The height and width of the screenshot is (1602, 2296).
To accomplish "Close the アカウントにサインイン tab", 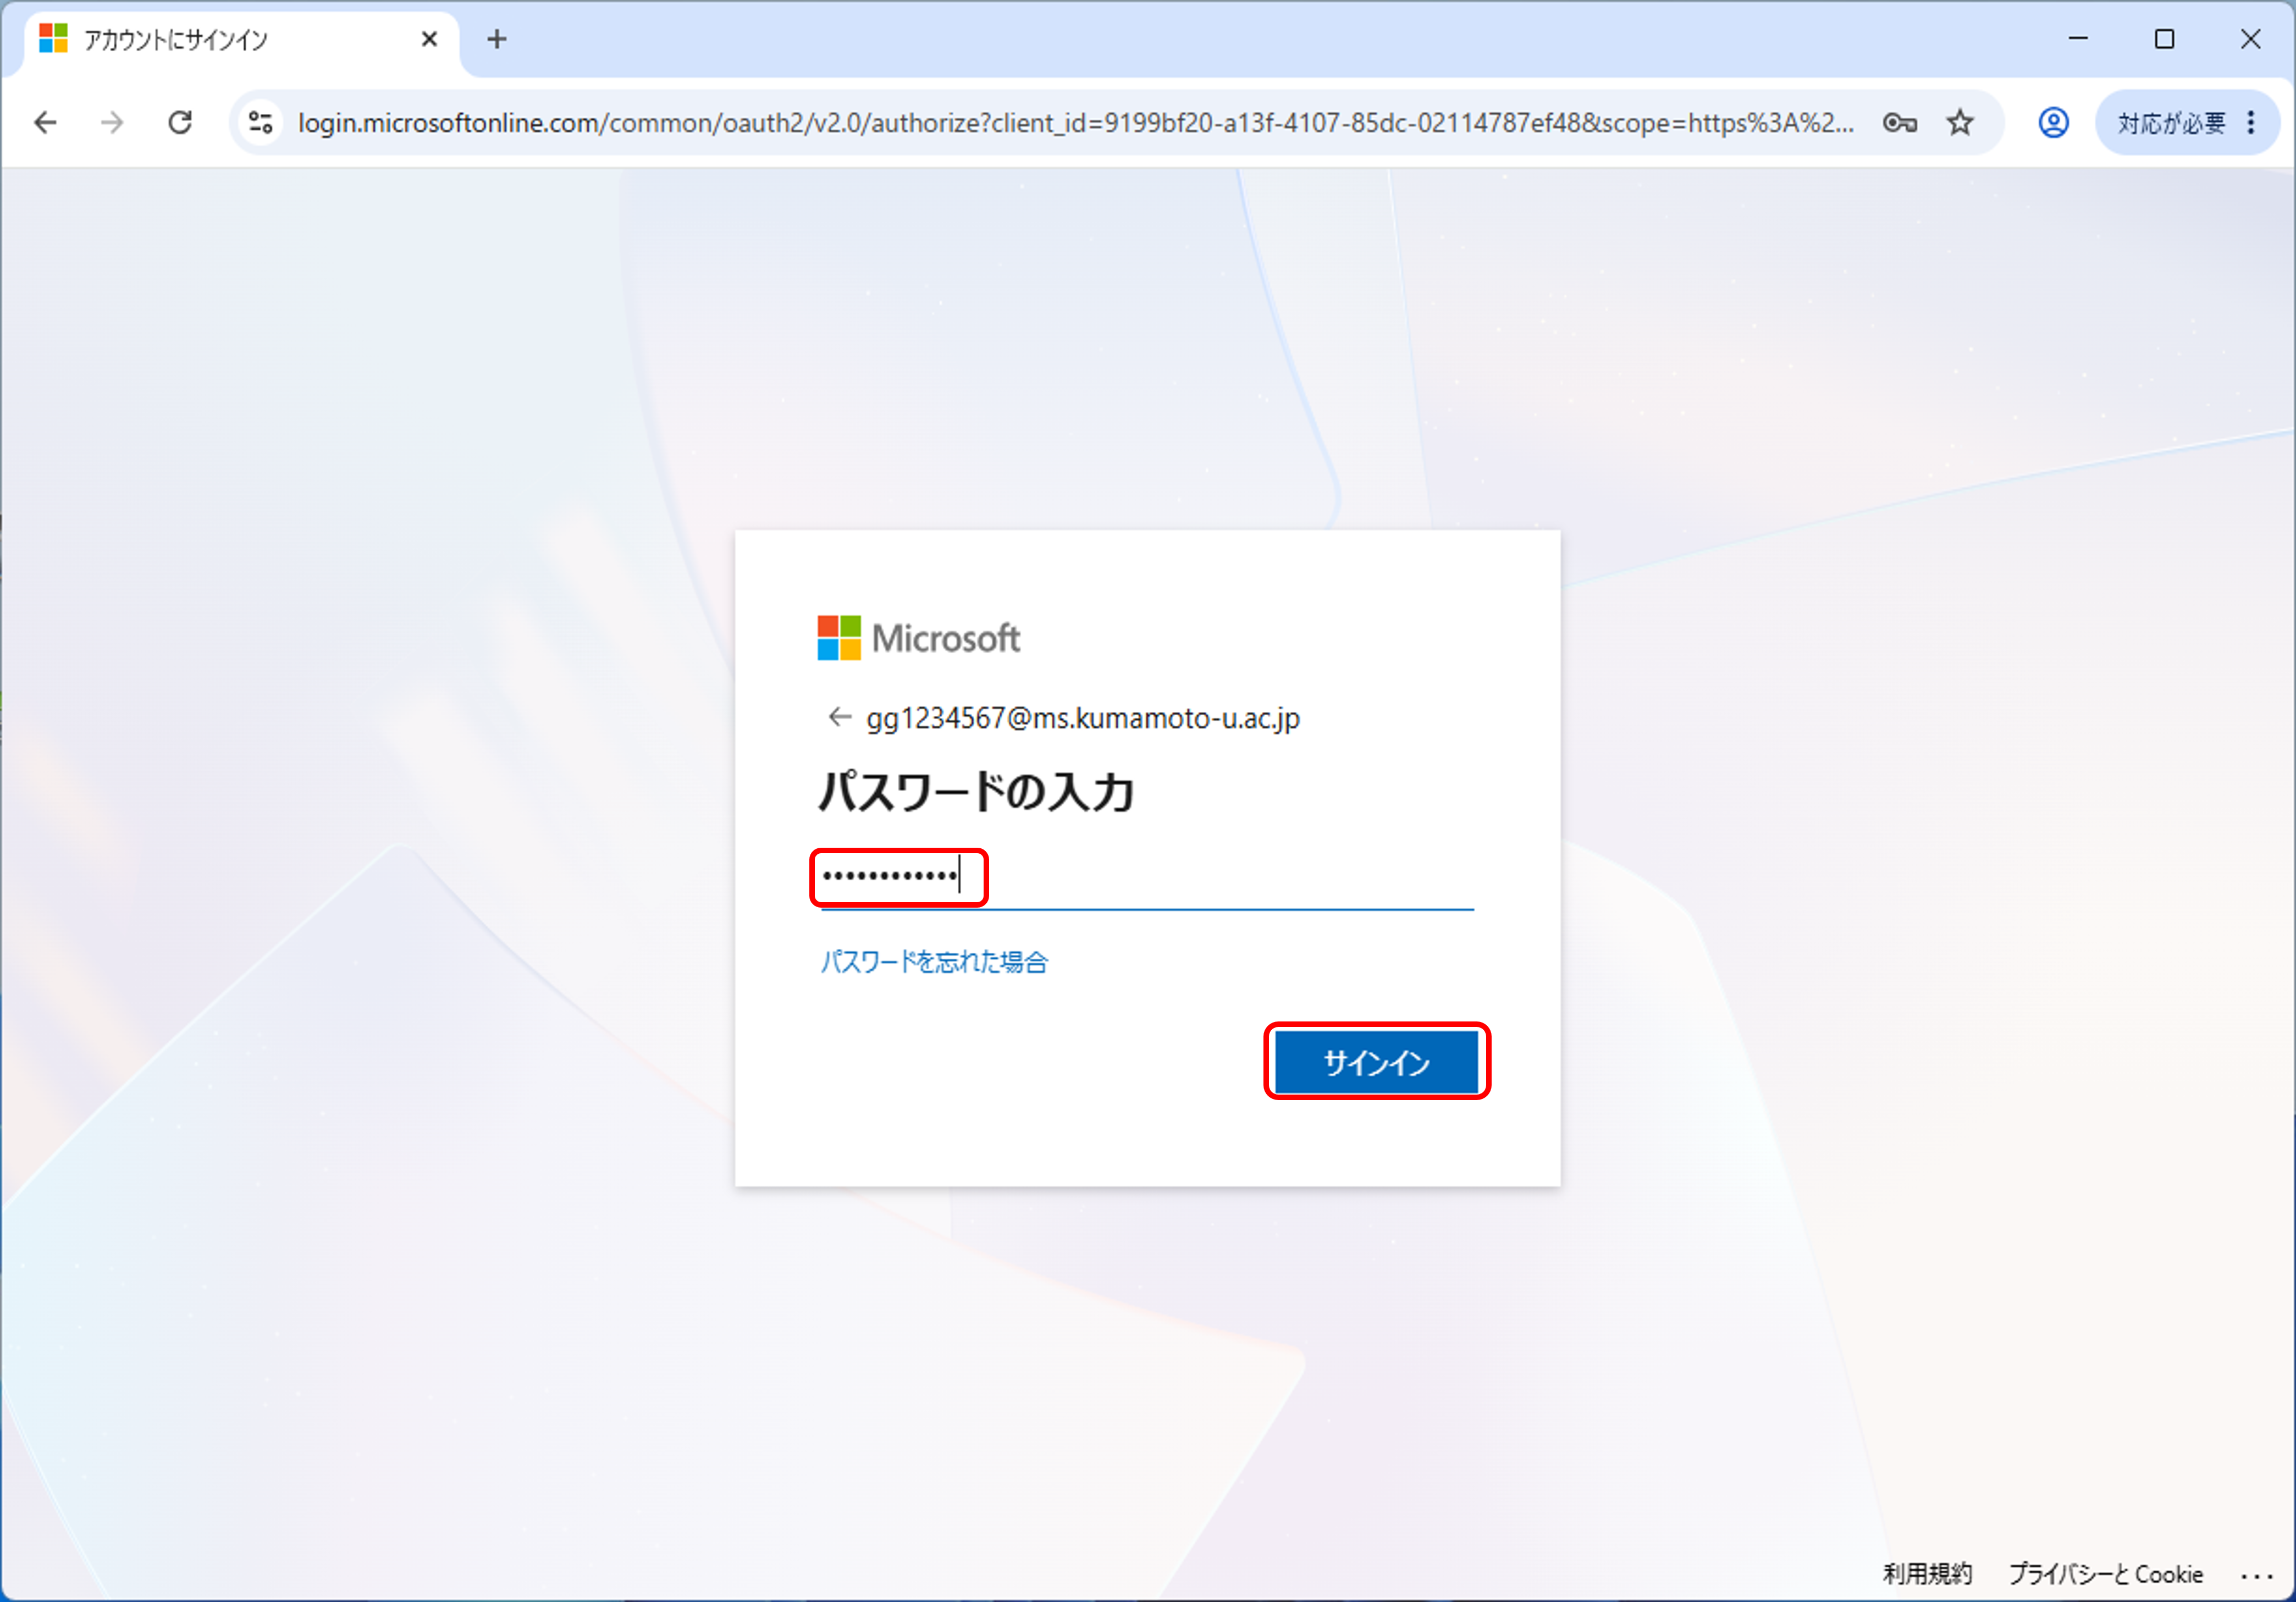I will tap(429, 39).
